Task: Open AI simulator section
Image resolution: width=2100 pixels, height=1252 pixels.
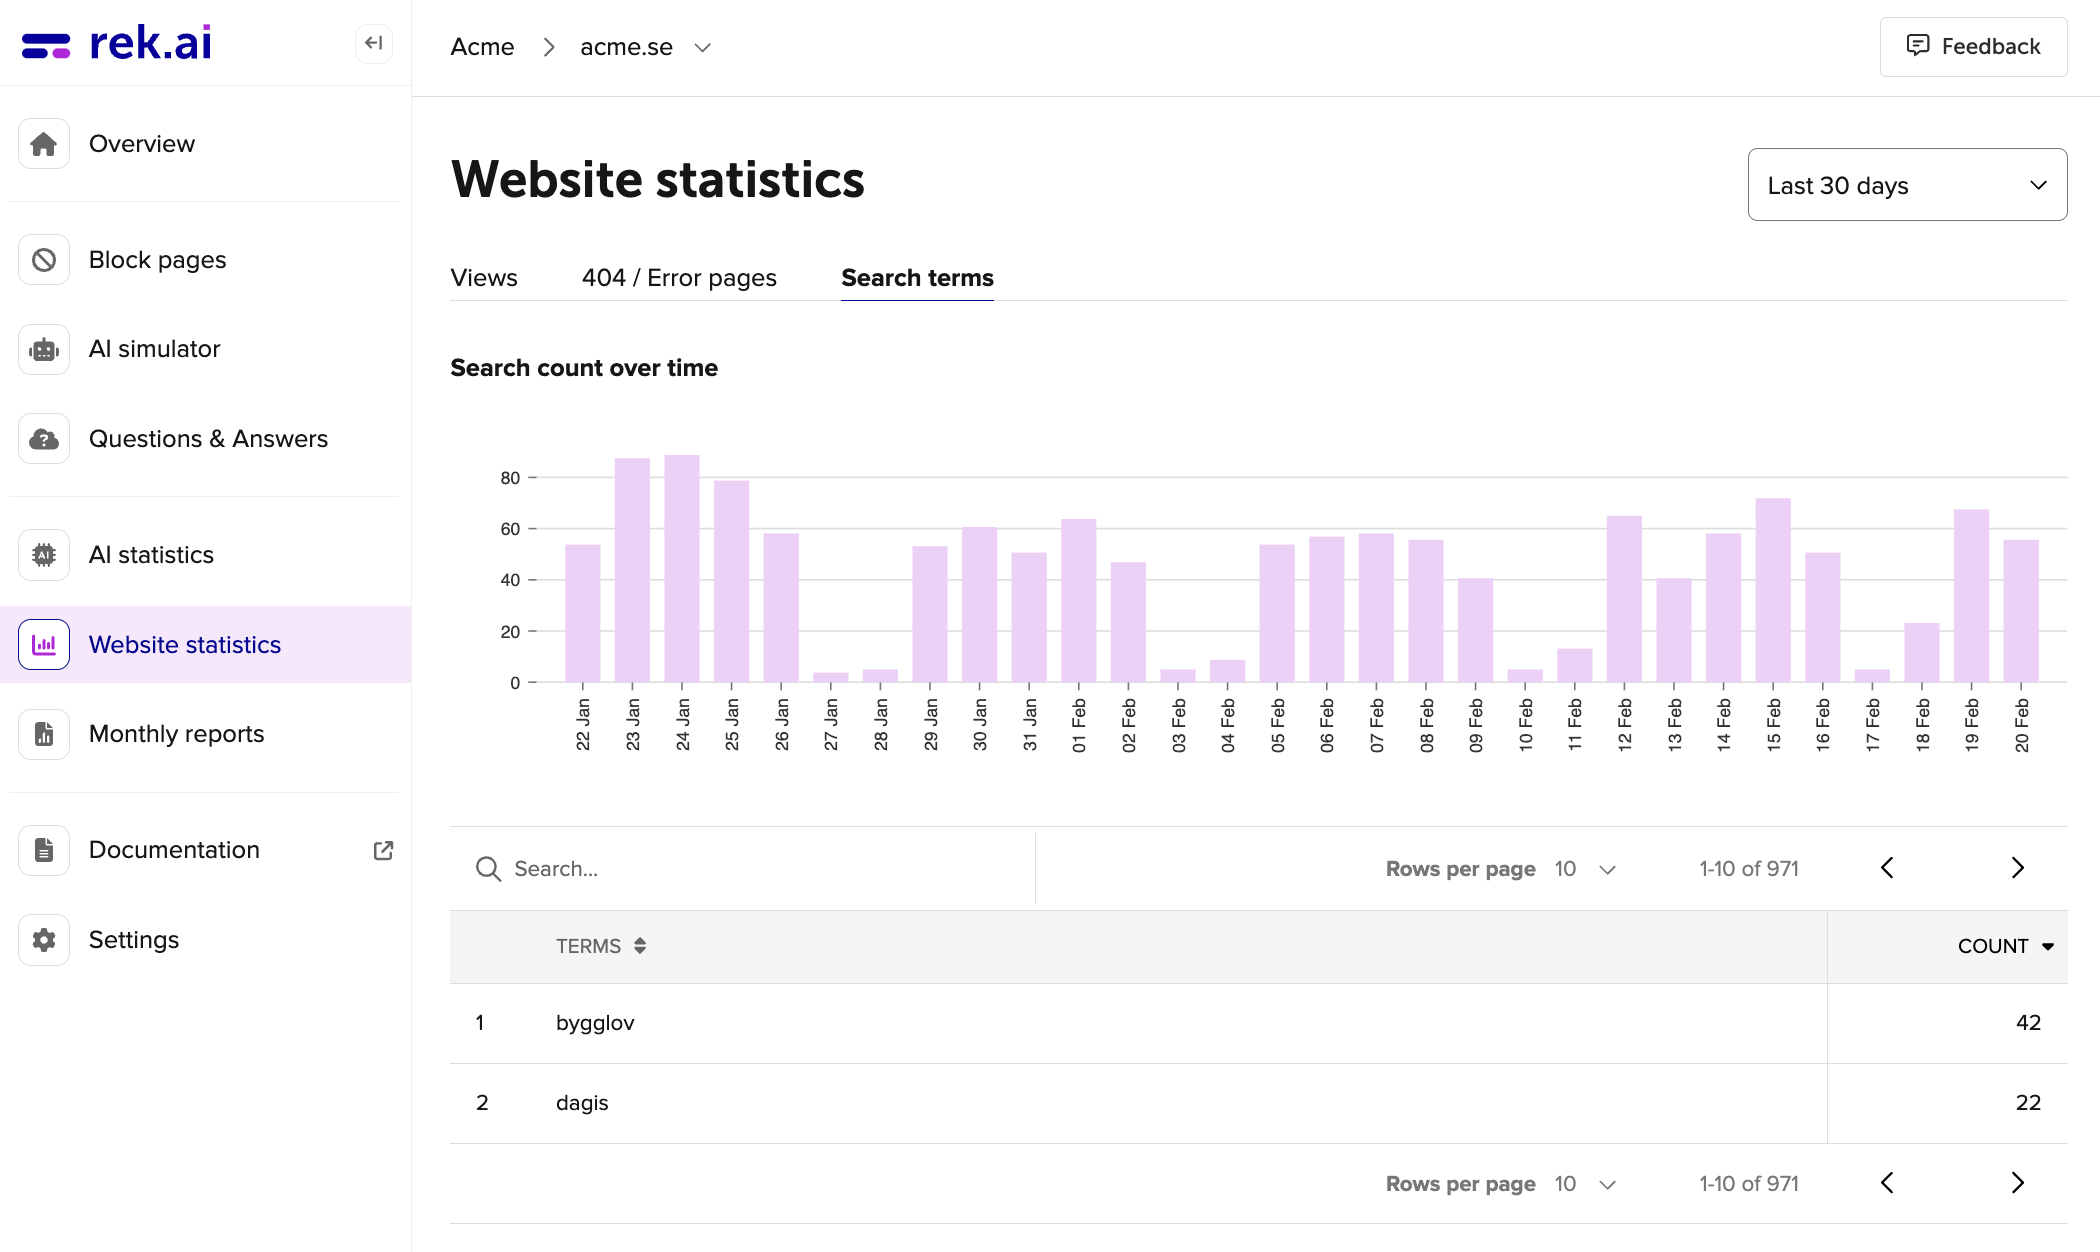Action: (x=154, y=349)
